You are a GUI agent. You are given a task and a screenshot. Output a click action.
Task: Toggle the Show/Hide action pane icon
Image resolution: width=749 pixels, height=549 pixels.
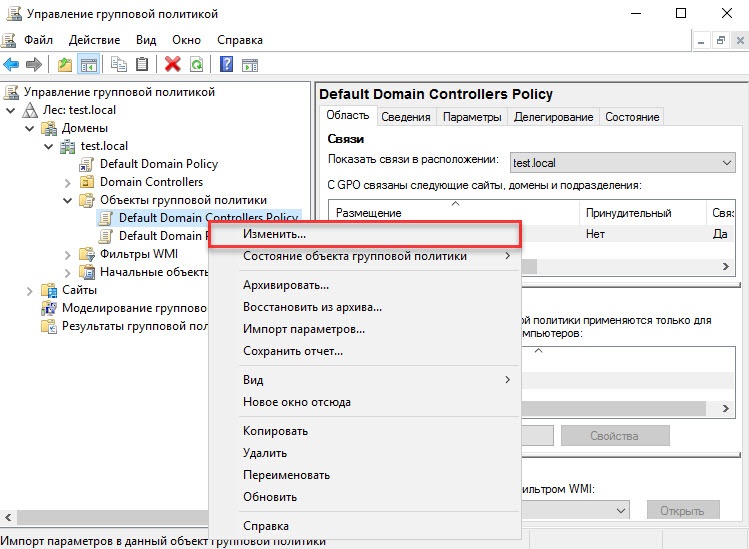(250, 65)
